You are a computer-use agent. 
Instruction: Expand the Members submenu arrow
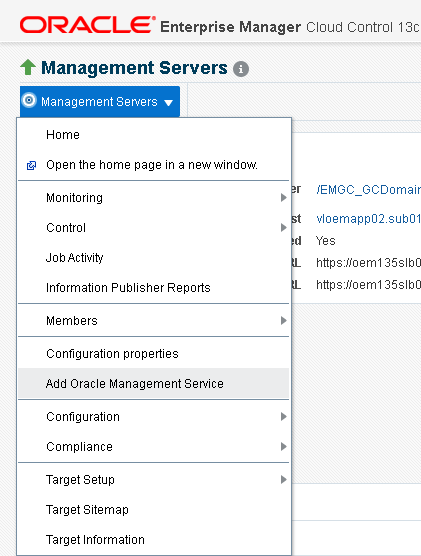[283, 321]
